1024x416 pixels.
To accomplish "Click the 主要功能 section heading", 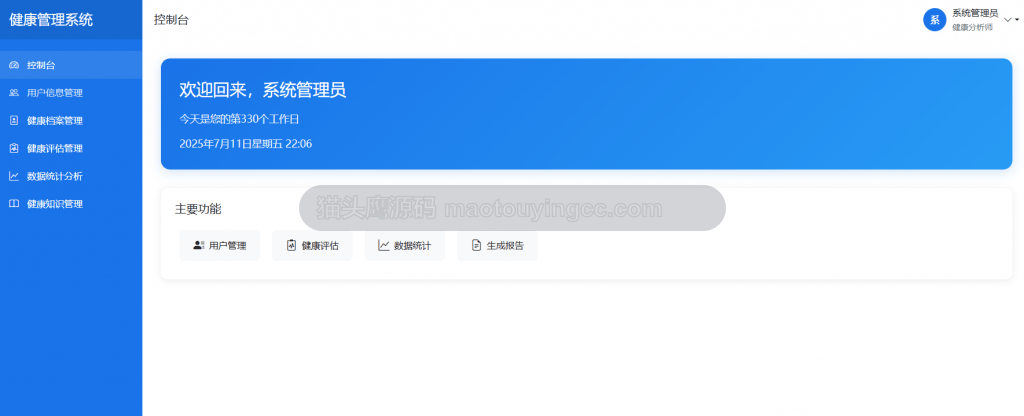I will pyautogui.click(x=198, y=209).
